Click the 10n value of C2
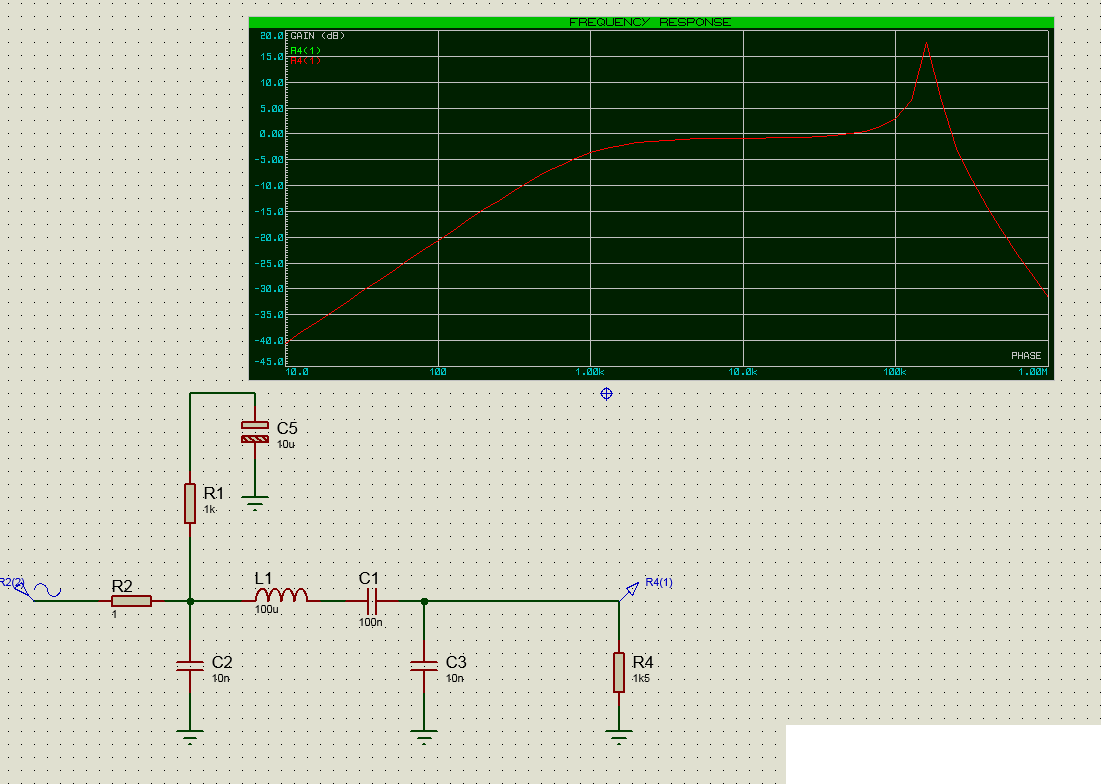1101x784 pixels. tap(220, 678)
